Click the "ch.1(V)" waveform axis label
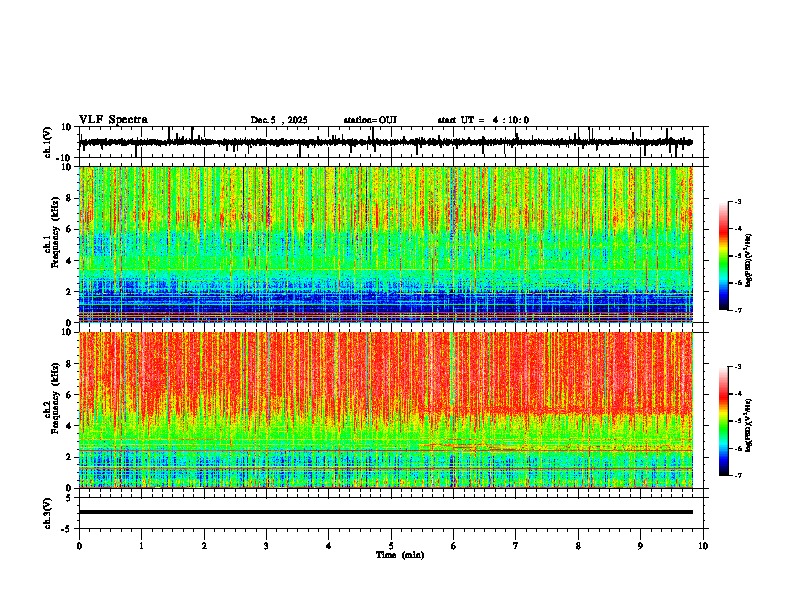This screenshot has width=792, height=612. click(x=48, y=142)
